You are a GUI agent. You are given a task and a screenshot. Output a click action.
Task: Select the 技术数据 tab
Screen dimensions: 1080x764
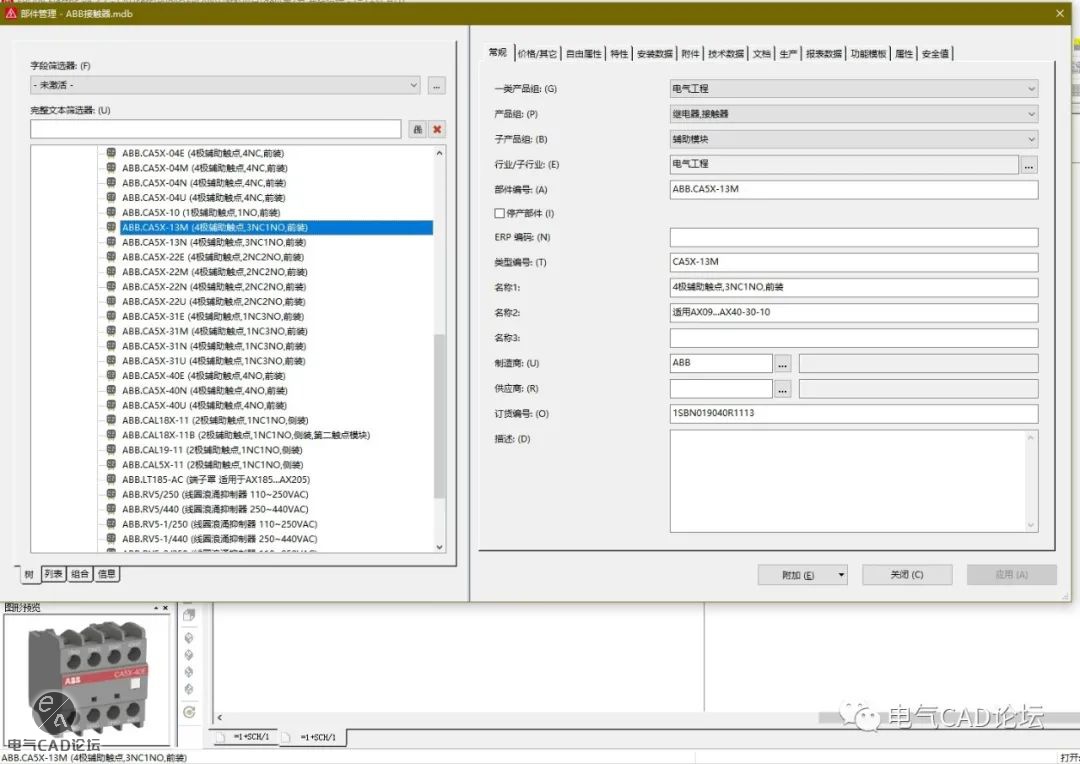pyautogui.click(x=726, y=54)
